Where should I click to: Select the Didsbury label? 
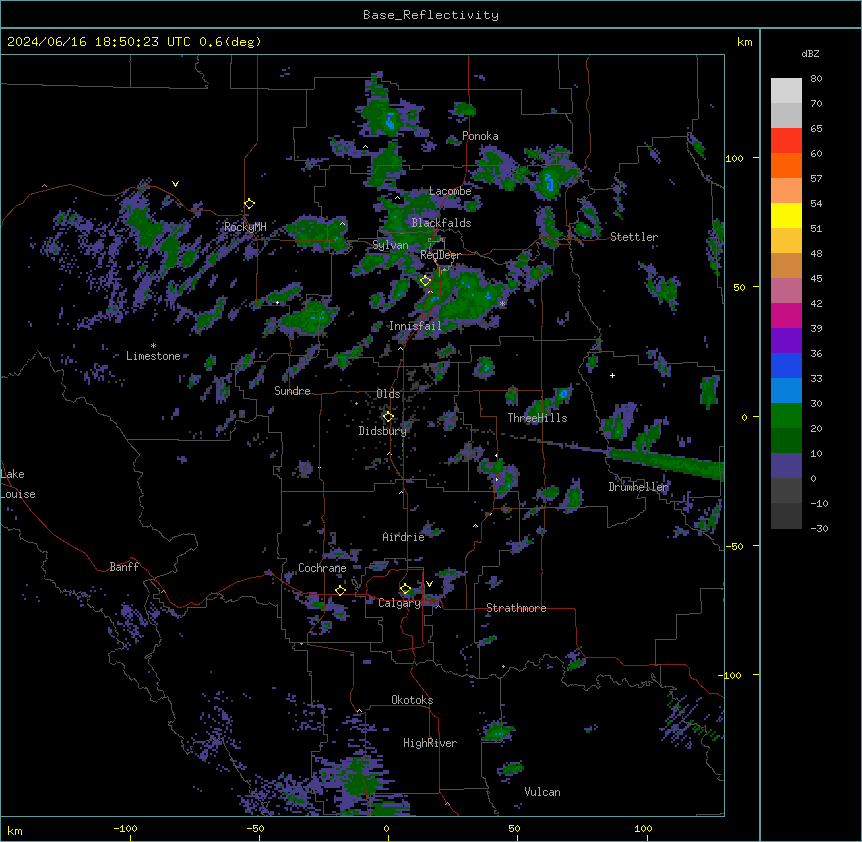pyautogui.click(x=383, y=431)
